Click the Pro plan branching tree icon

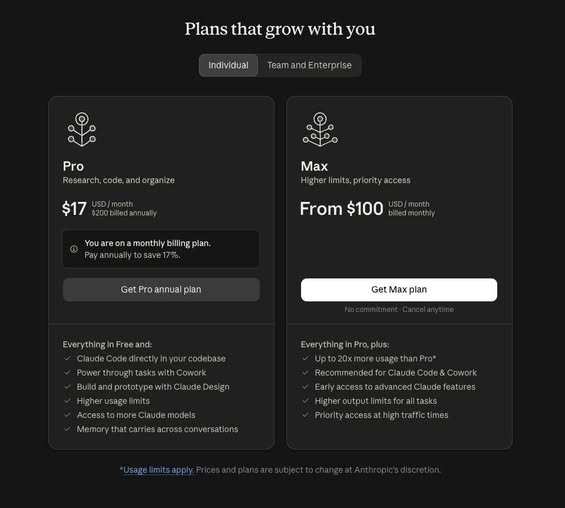(x=82, y=129)
